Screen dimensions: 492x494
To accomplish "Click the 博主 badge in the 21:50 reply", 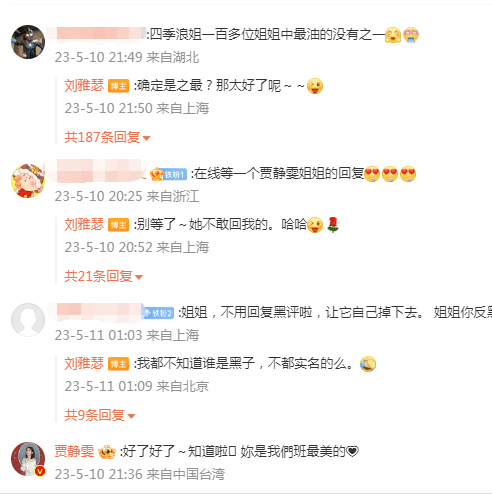I will pyautogui.click(x=118, y=86).
